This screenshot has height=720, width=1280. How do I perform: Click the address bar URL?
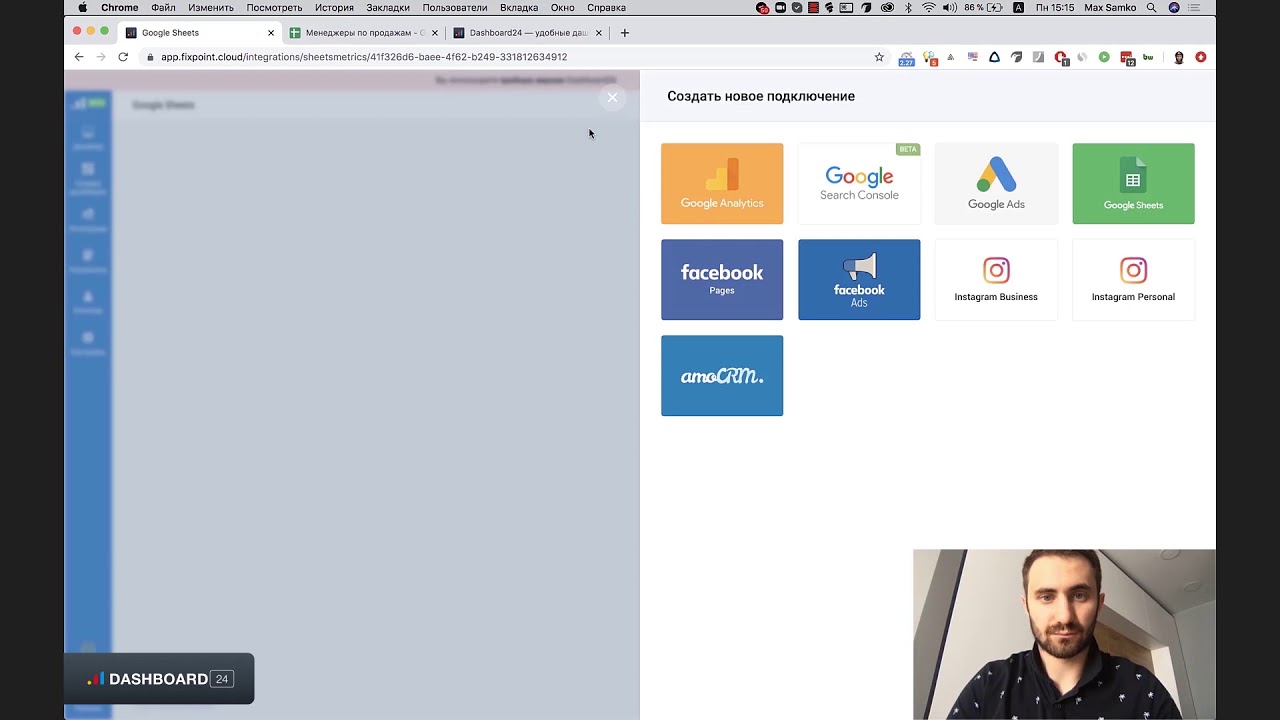tap(364, 57)
